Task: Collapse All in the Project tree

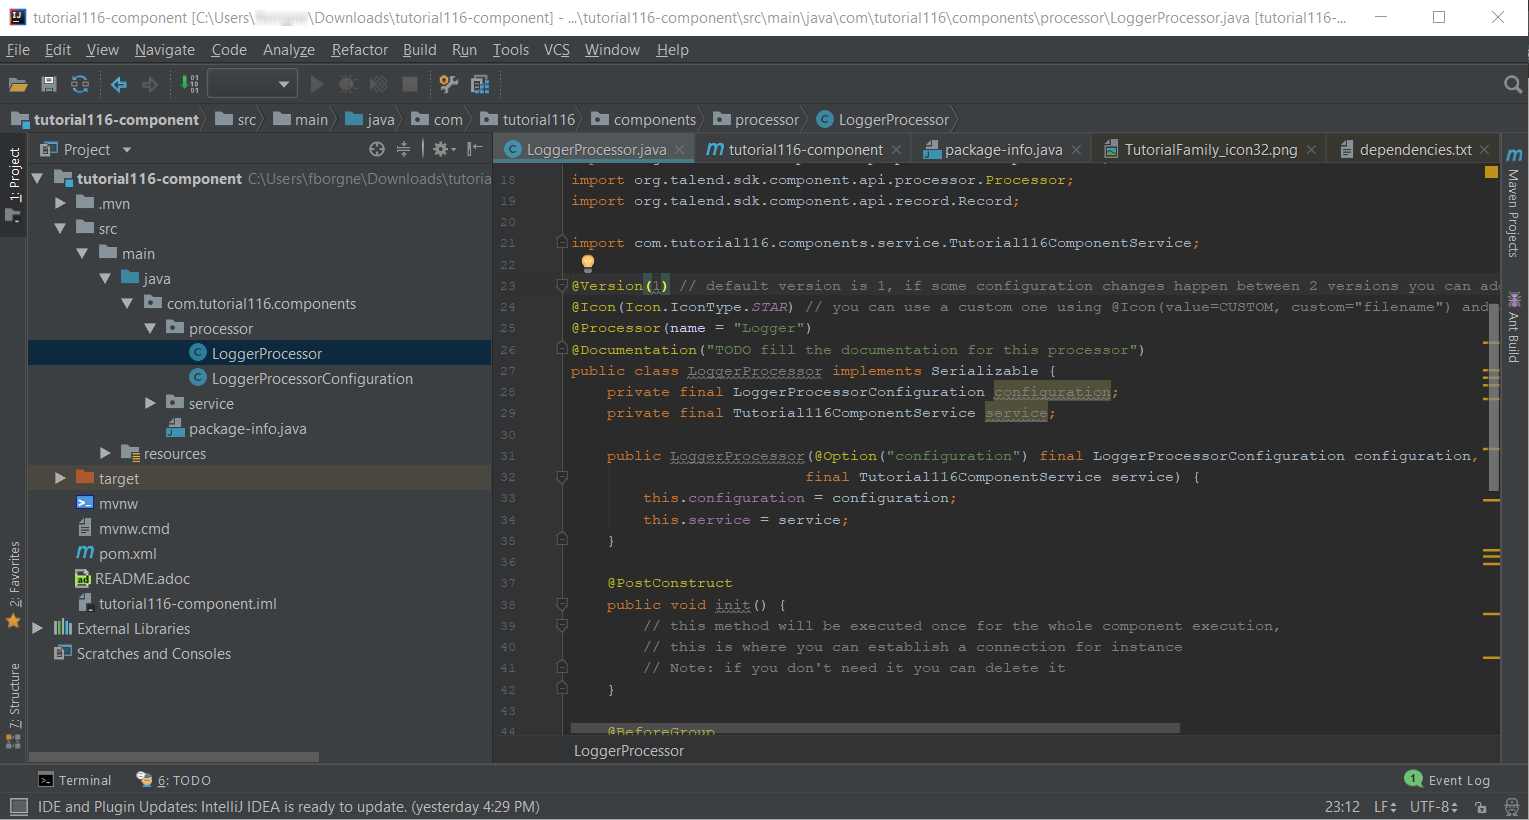Action: (403, 148)
